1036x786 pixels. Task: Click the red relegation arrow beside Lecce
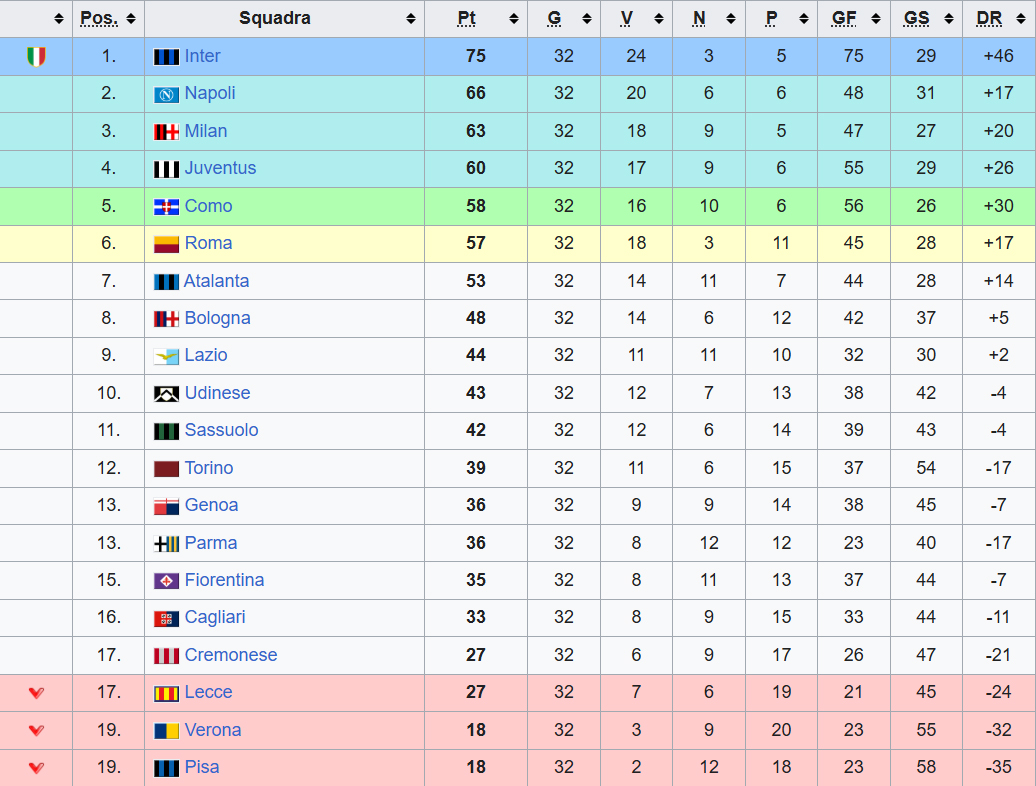click(36, 693)
